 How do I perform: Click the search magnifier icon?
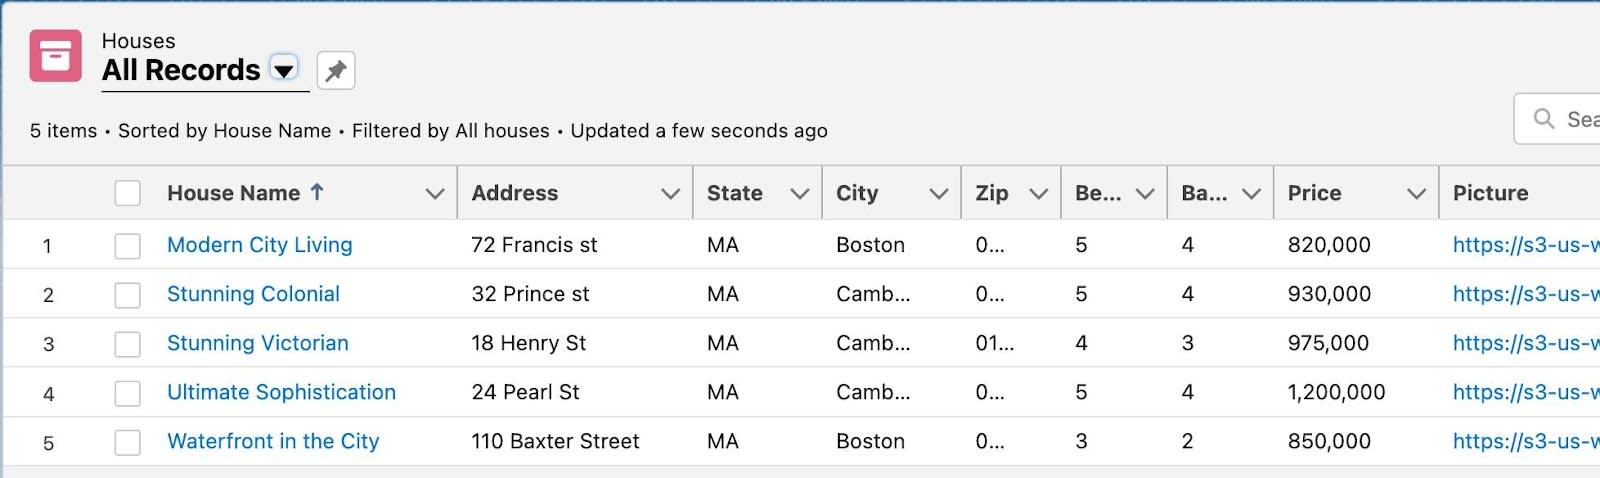click(x=1544, y=119)
